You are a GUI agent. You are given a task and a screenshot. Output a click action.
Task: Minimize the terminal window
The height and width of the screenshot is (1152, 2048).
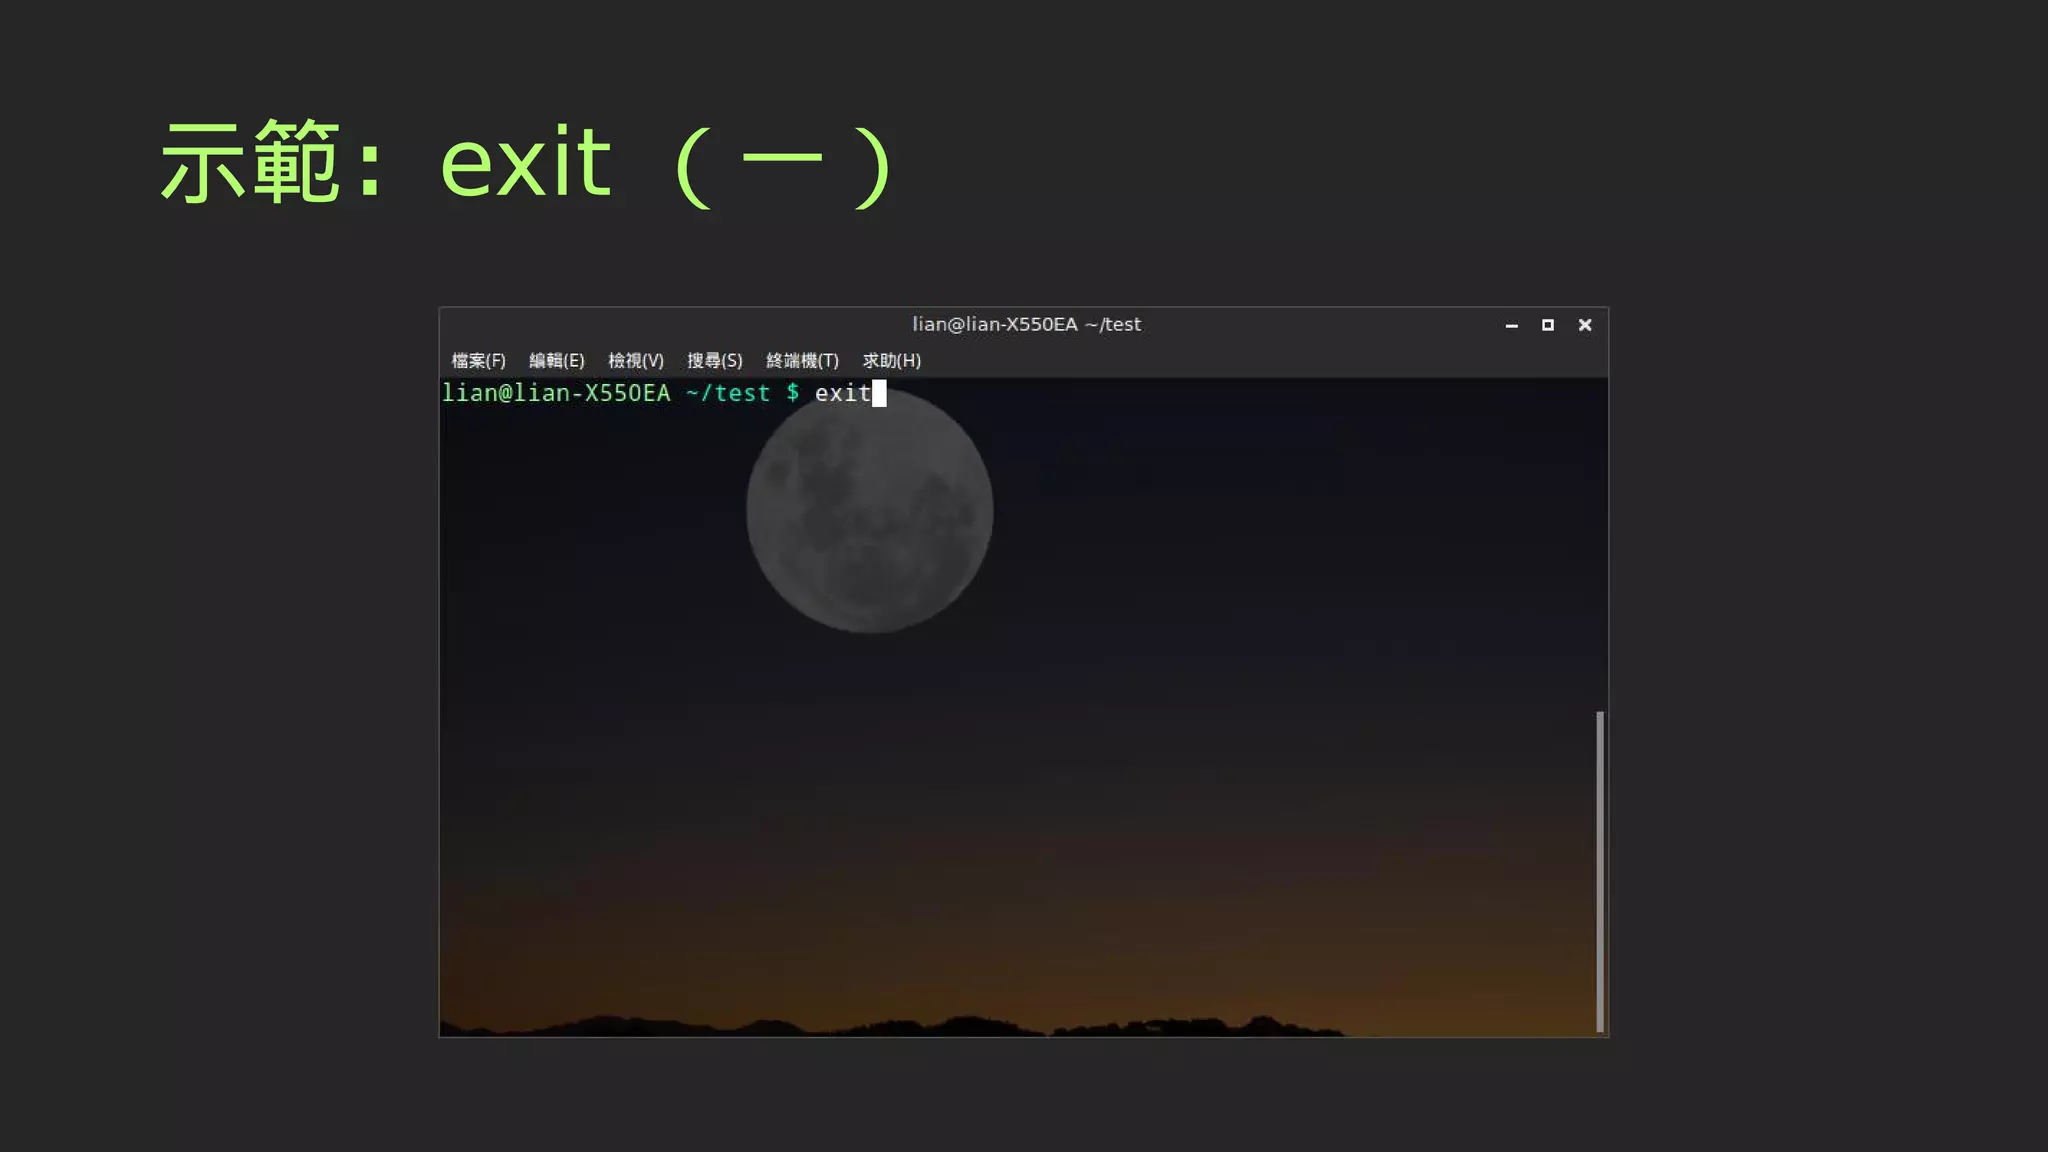tap(1511, 325)
